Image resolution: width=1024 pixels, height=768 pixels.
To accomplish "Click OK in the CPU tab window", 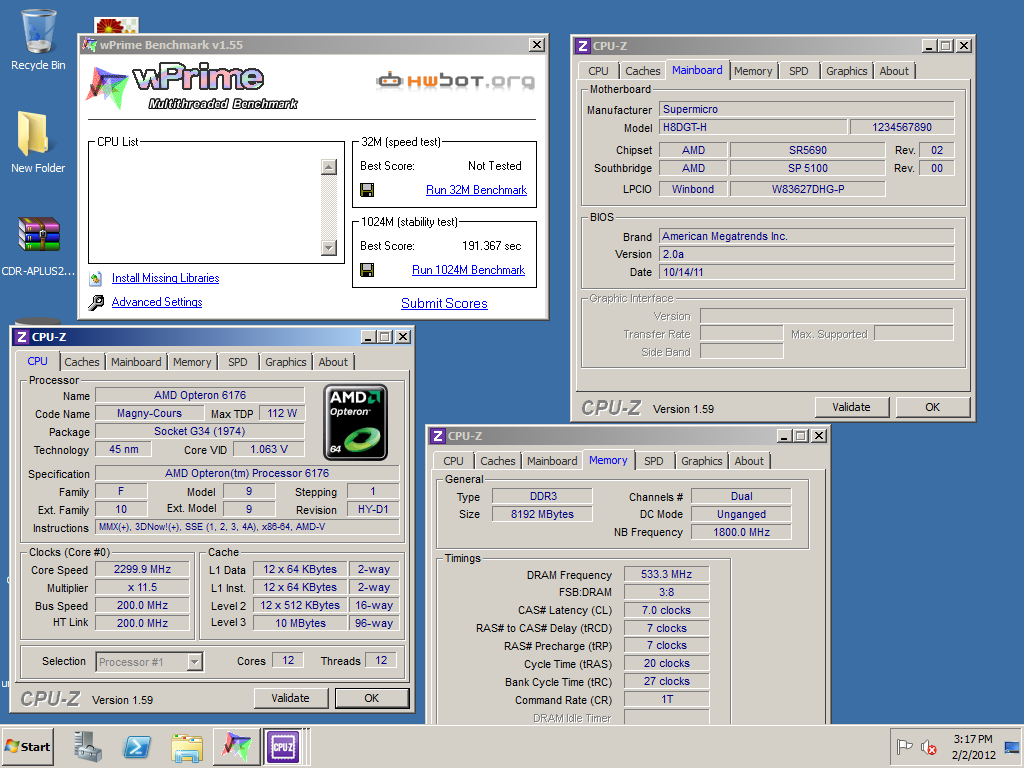I will (x=372, y=698).
